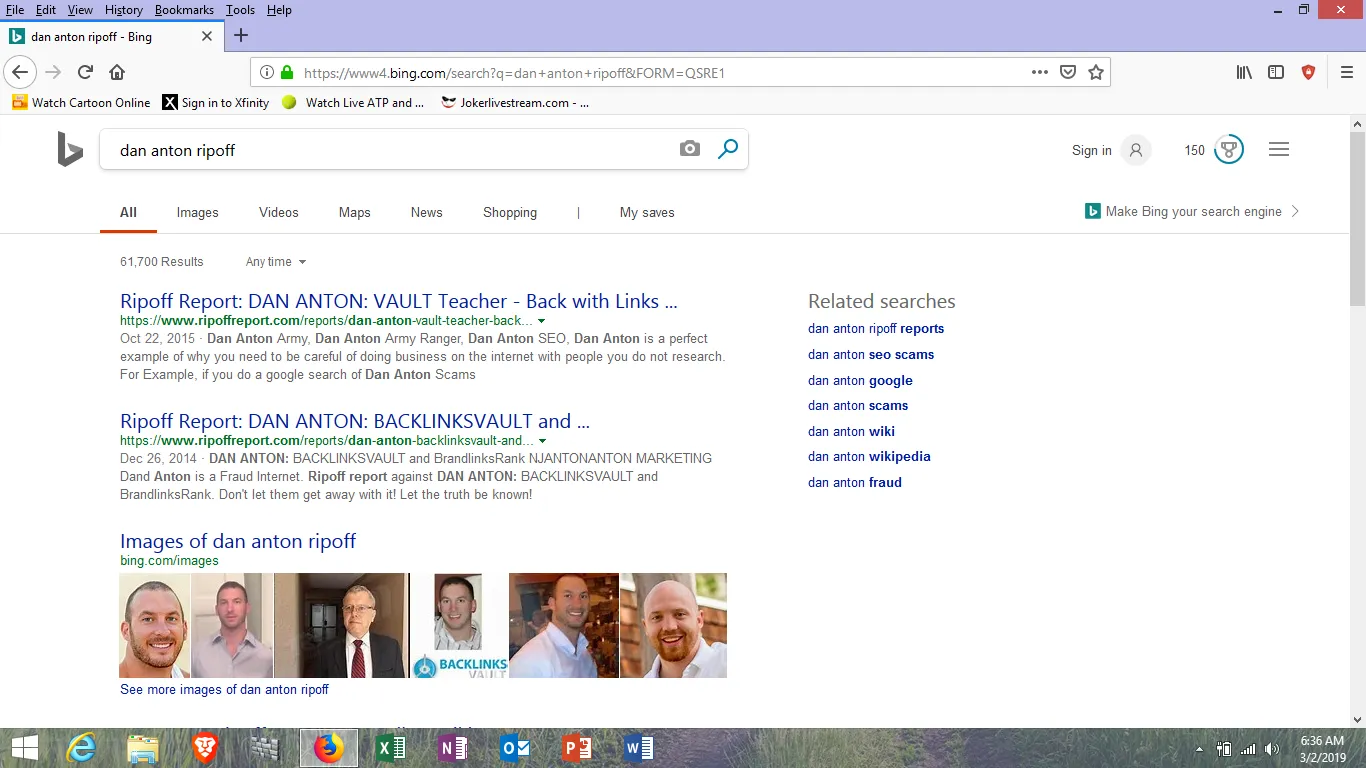Open the BACKLINKS VAULT image thumbnail
This screenshot has width=1366, height=768.
[459, 626]
